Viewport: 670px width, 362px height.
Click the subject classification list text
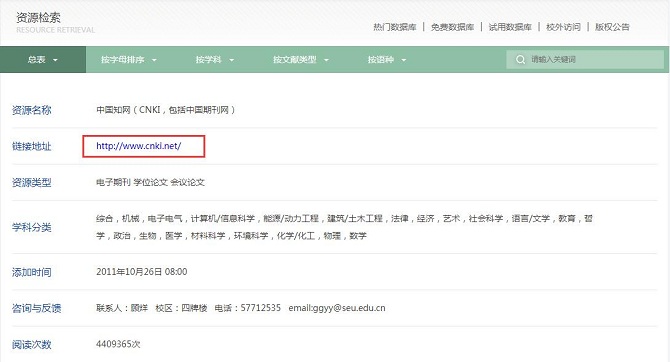pos(344,227)
